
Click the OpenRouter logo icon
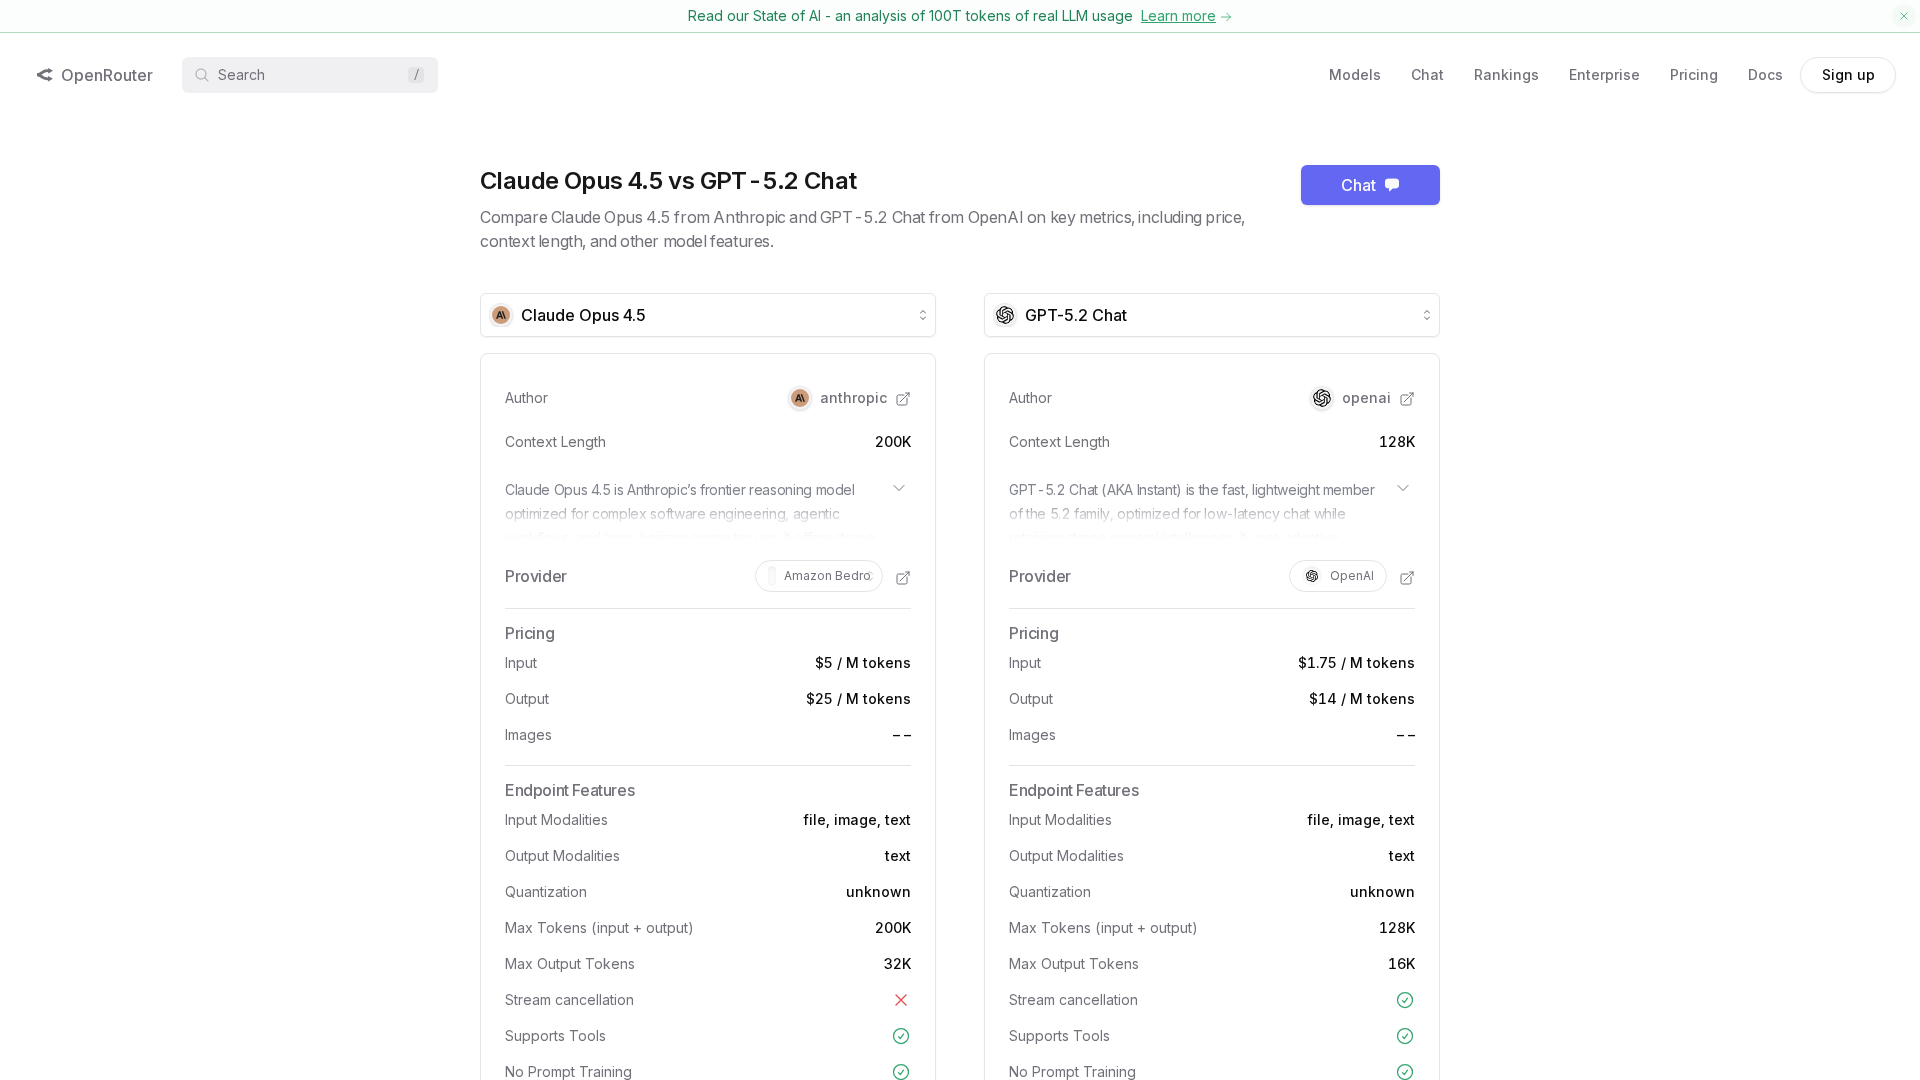tap(45, 75)
